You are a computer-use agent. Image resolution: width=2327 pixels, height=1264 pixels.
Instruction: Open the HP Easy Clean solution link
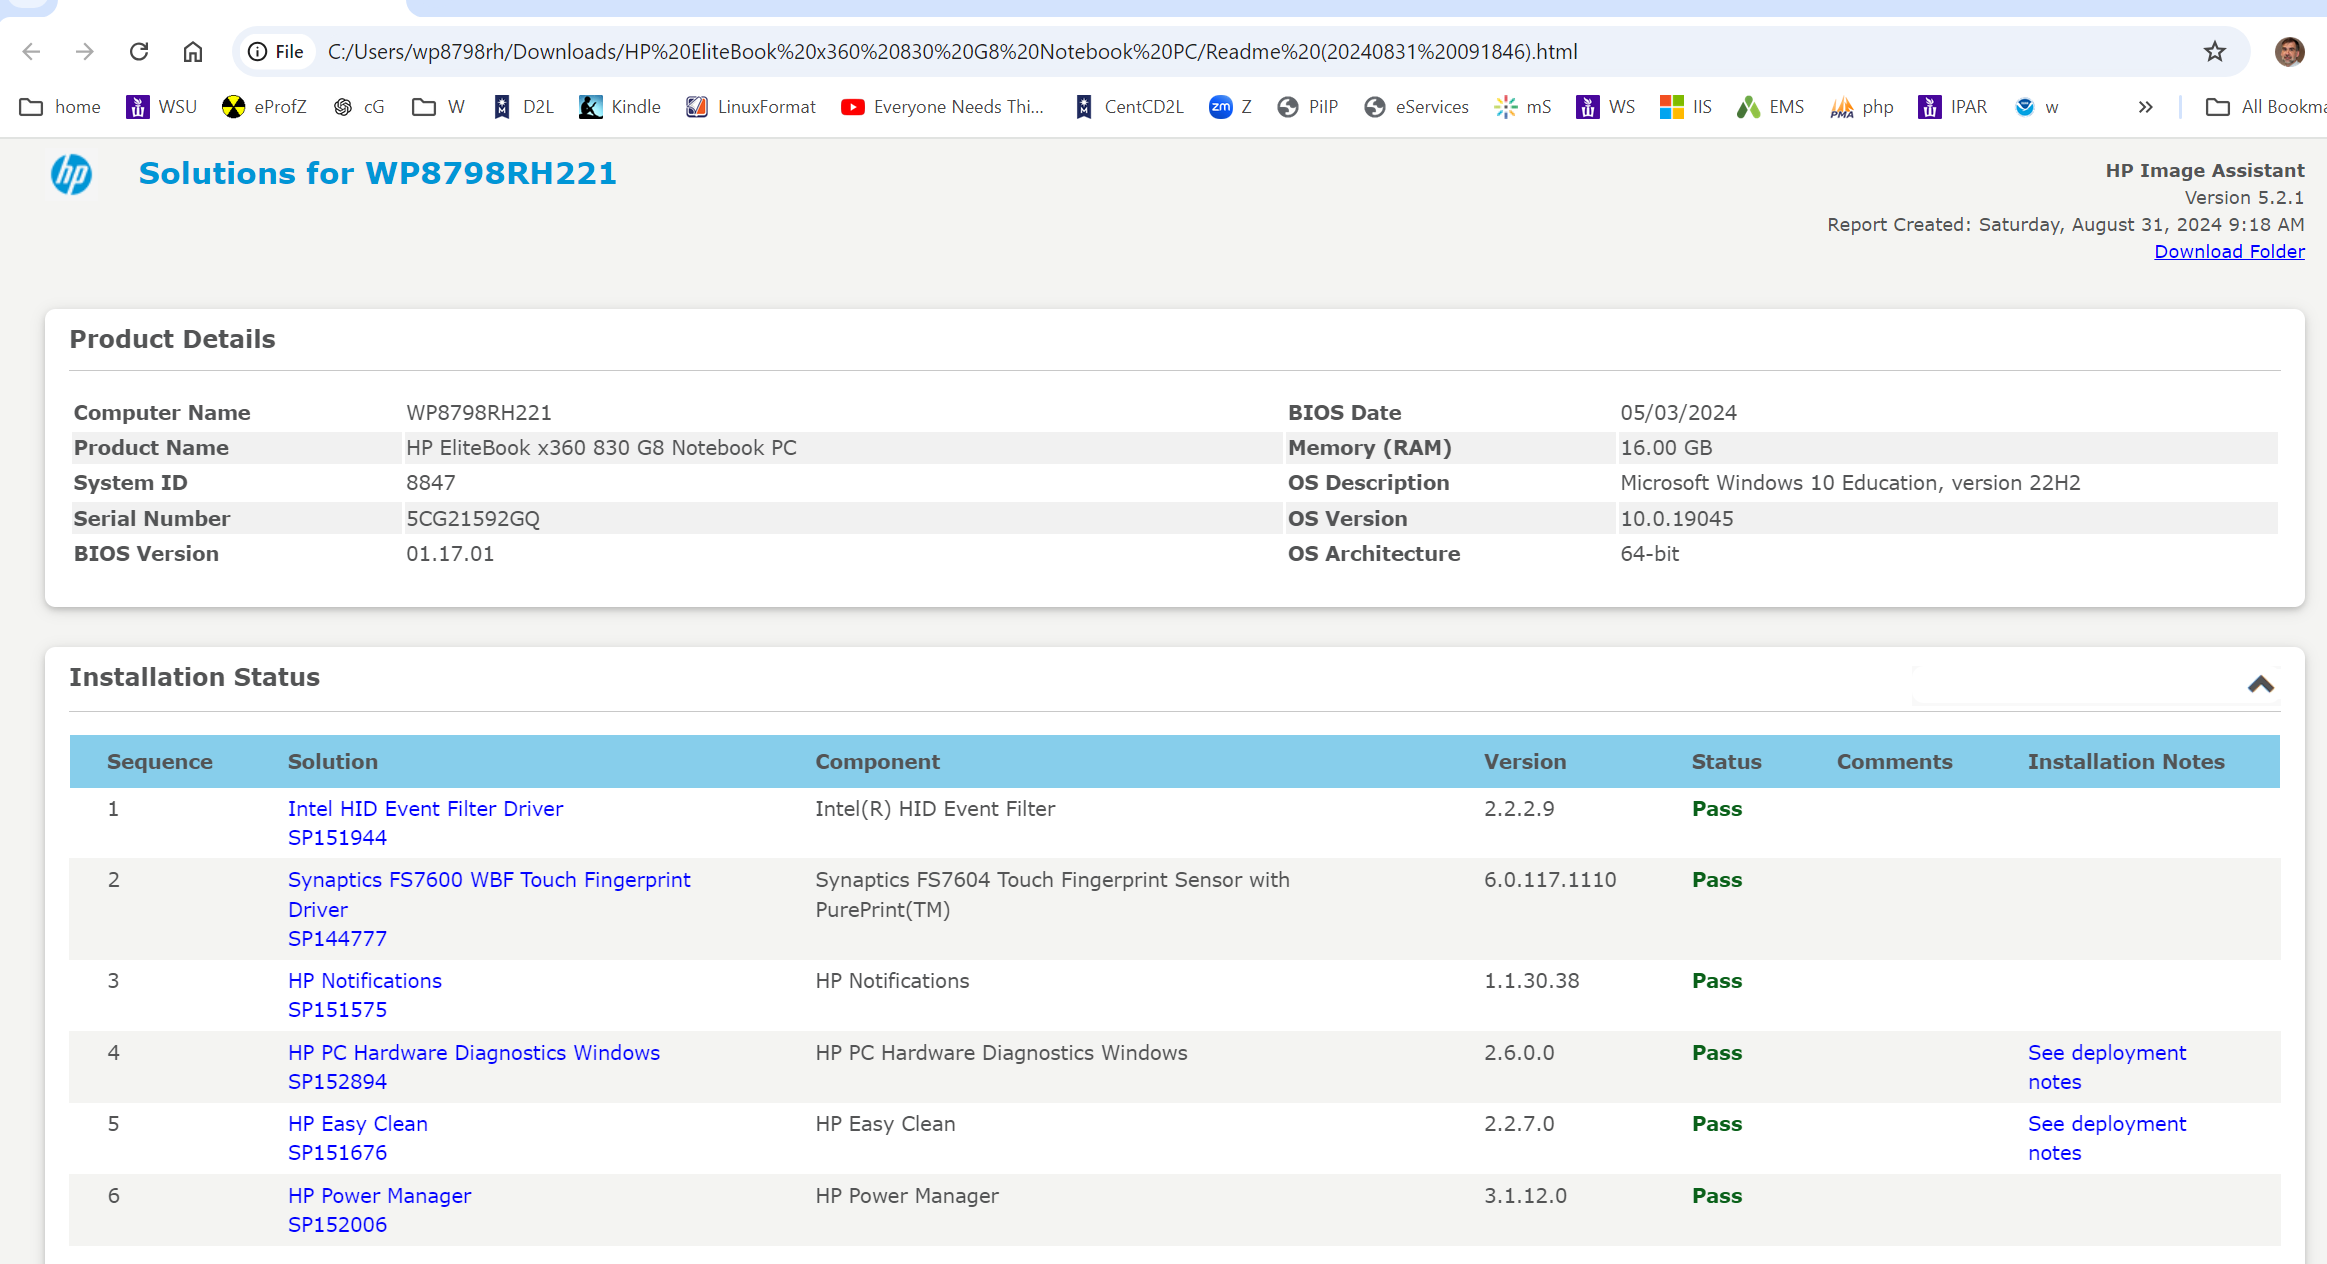358,1124
